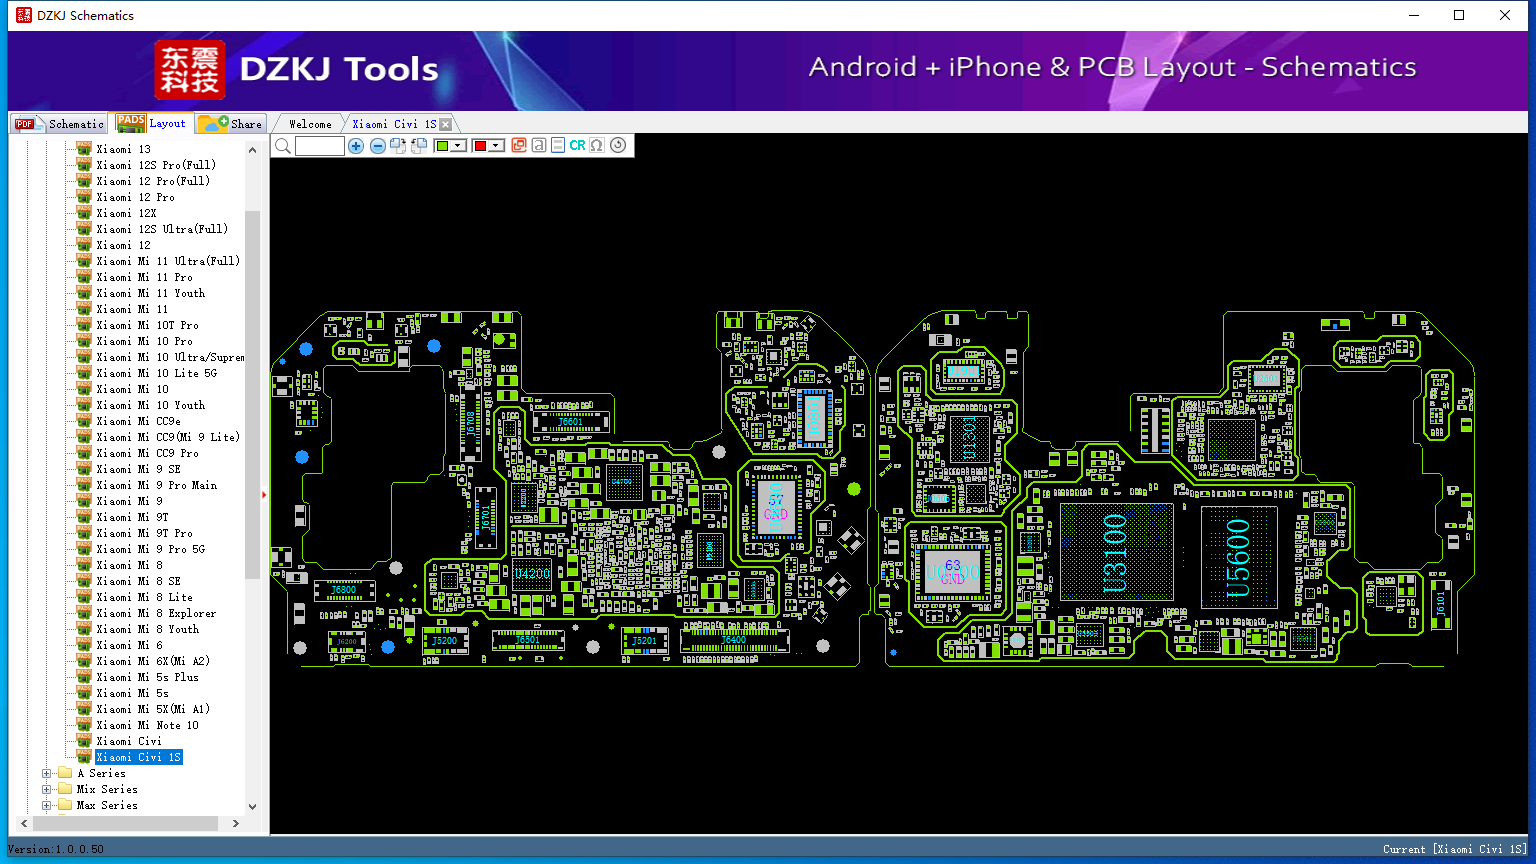The width and height of the screenshot is (1536, 864).
Task: Switch to the Share tab
Action: click(x=231, y=124)
